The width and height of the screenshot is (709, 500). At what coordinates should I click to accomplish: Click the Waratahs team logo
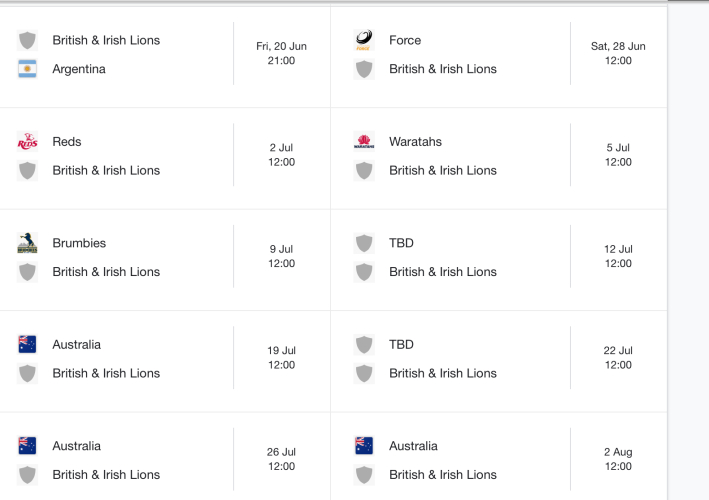364,142
